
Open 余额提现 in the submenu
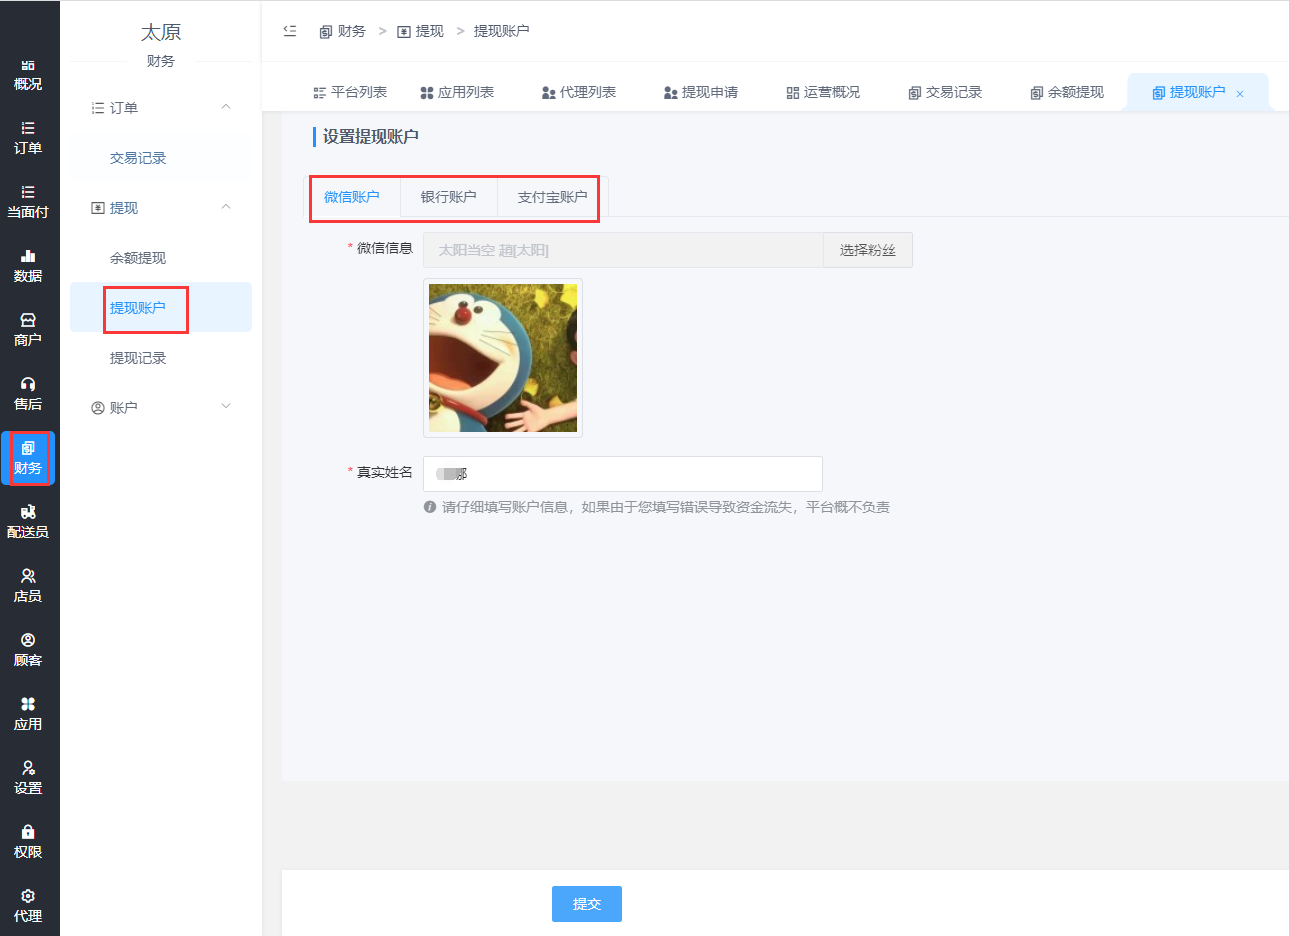(138, 258)
